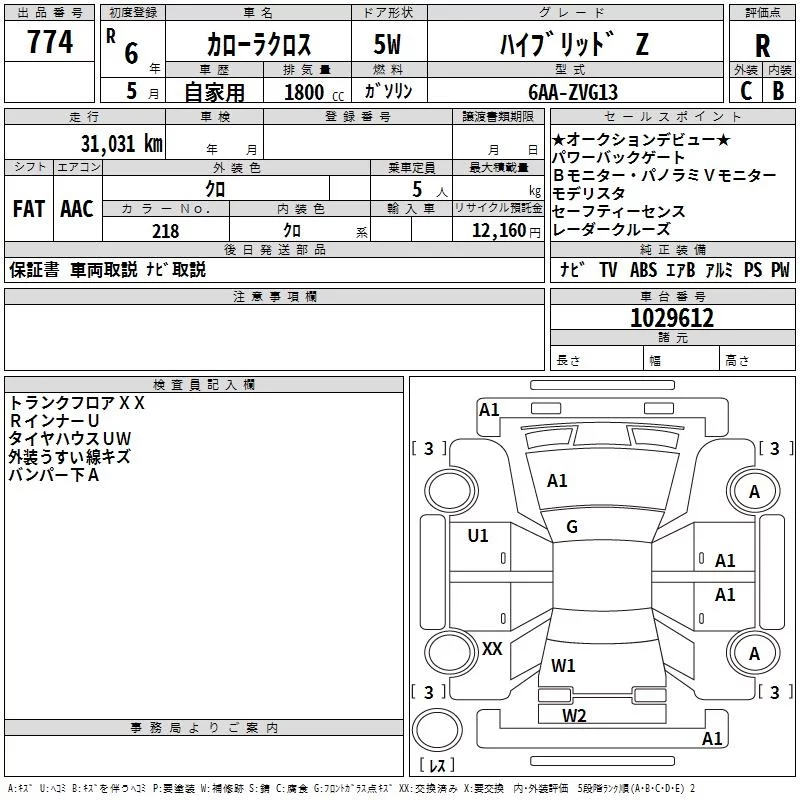The image size is (800, 800).
Task: Click the [レス] spare tire label
Action: 437,765
